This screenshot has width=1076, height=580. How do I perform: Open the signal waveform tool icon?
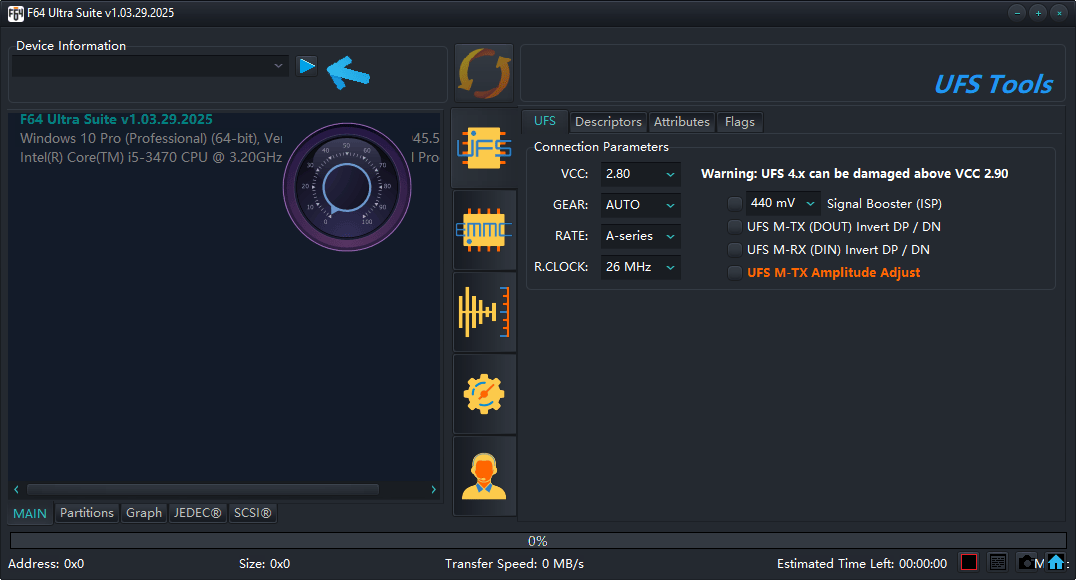pos(484,312)
